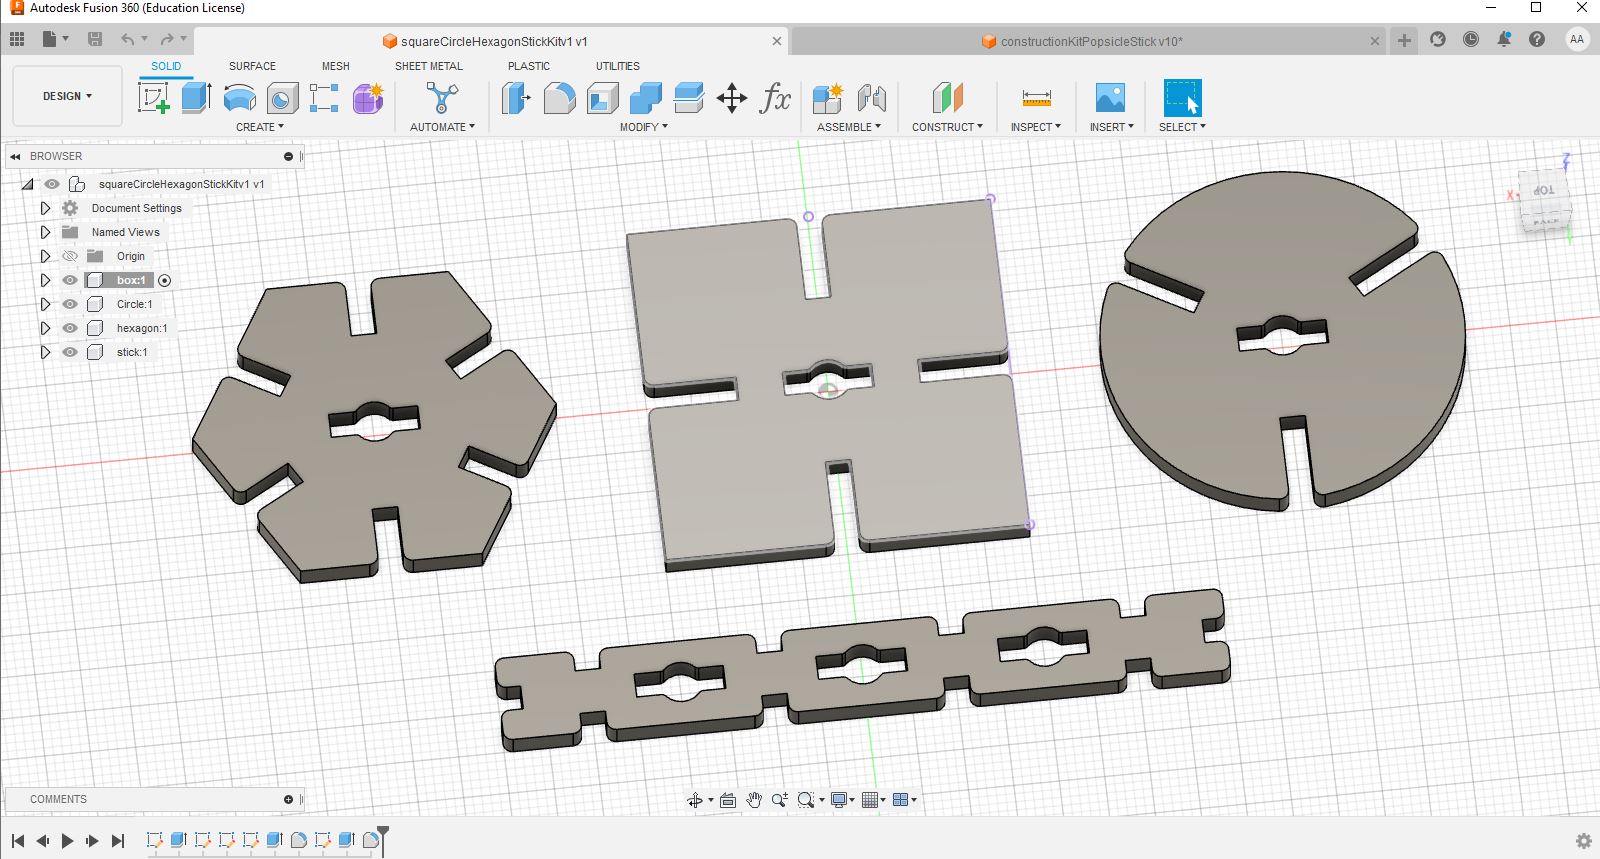Hide the stick:1 component

tap(70, 352)
